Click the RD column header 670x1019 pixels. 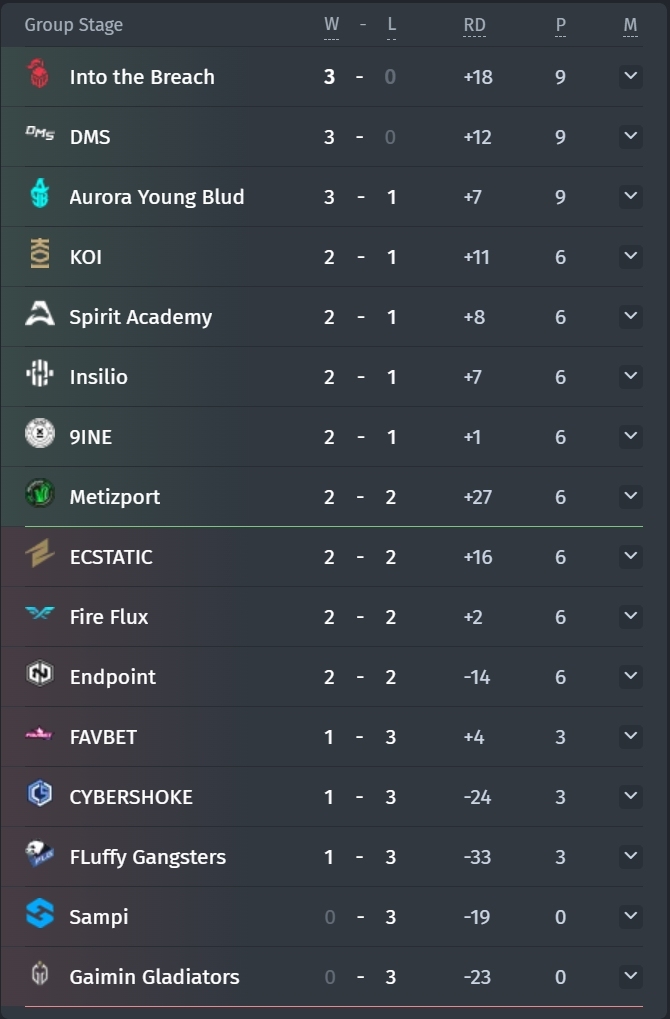(474, 25)
